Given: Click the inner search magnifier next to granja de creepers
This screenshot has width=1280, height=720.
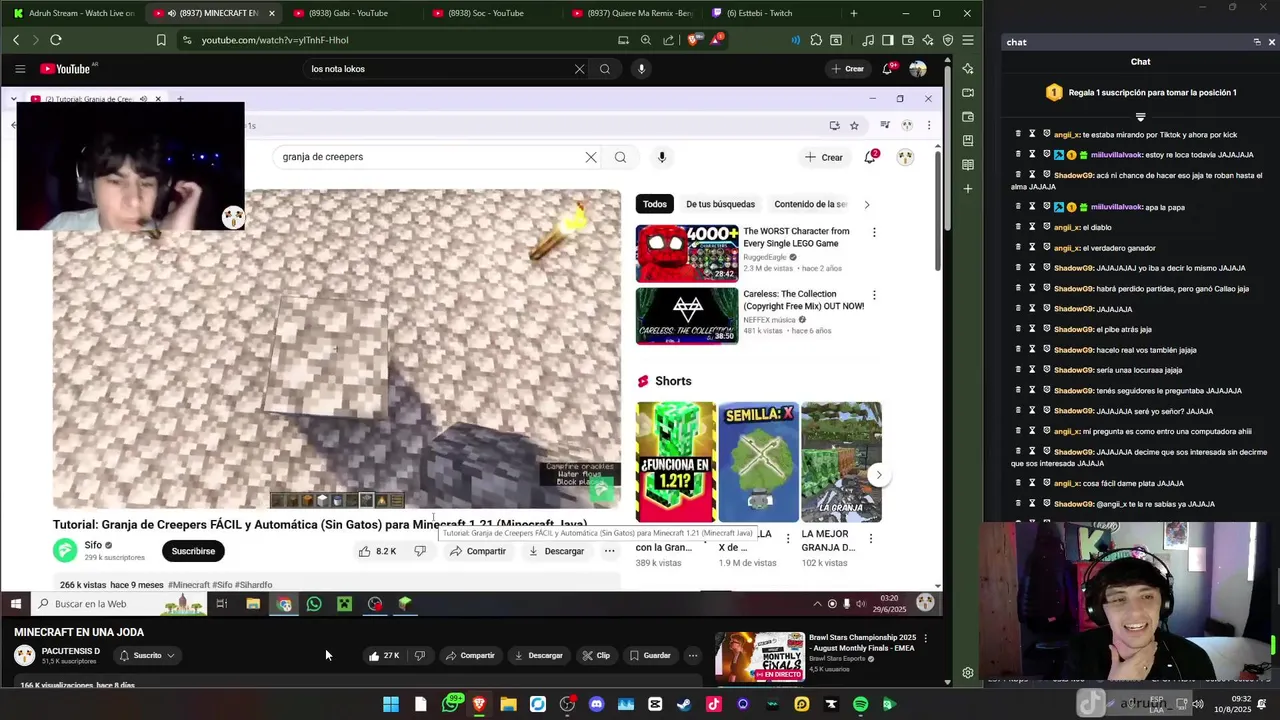Looking at the screenshot, I should point(620,157).
